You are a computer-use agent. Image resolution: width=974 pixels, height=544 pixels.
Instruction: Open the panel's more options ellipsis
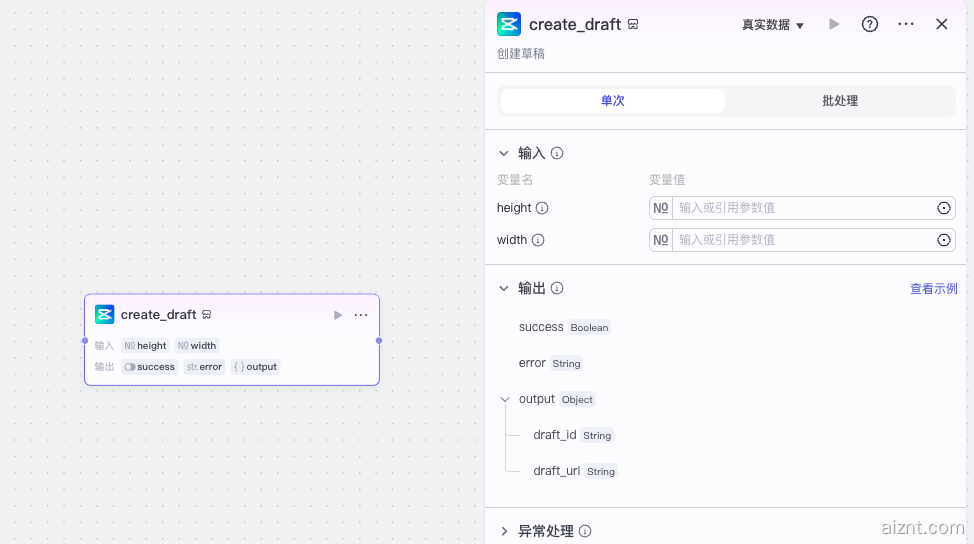(906, 24)
